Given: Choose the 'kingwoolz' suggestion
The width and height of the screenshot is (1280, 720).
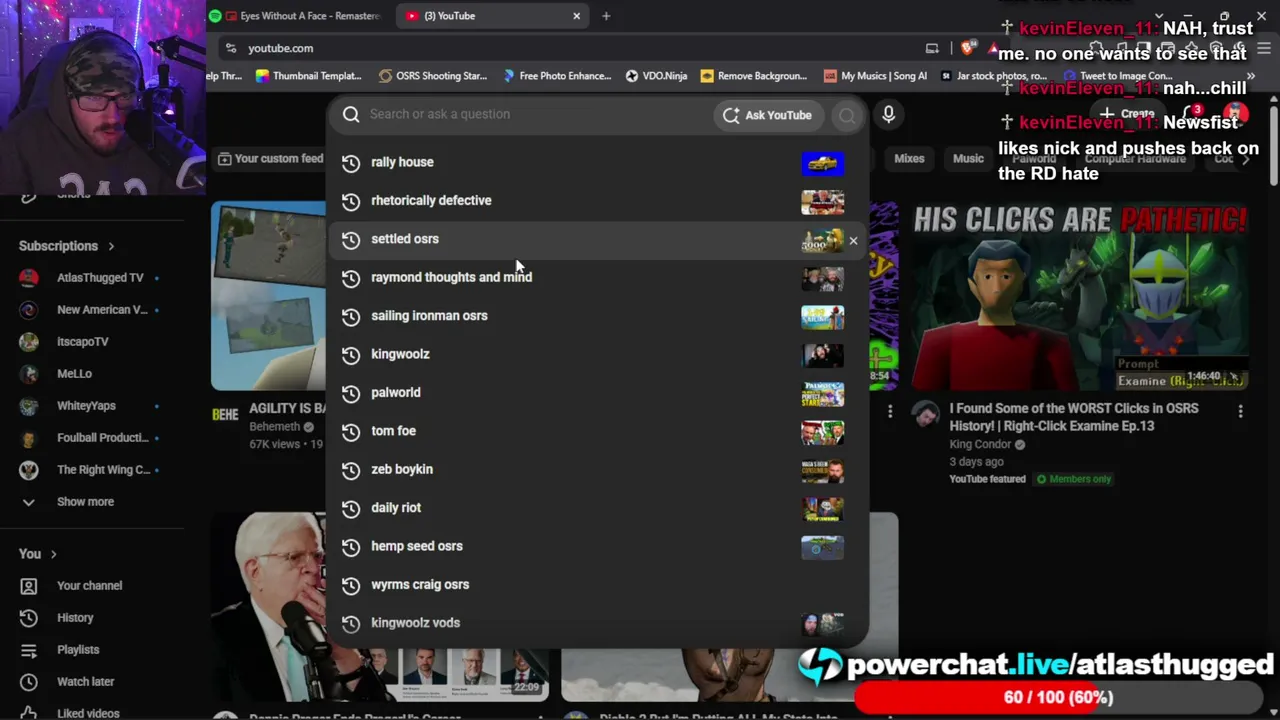Looking at the screenshot, I should point(597,355).
